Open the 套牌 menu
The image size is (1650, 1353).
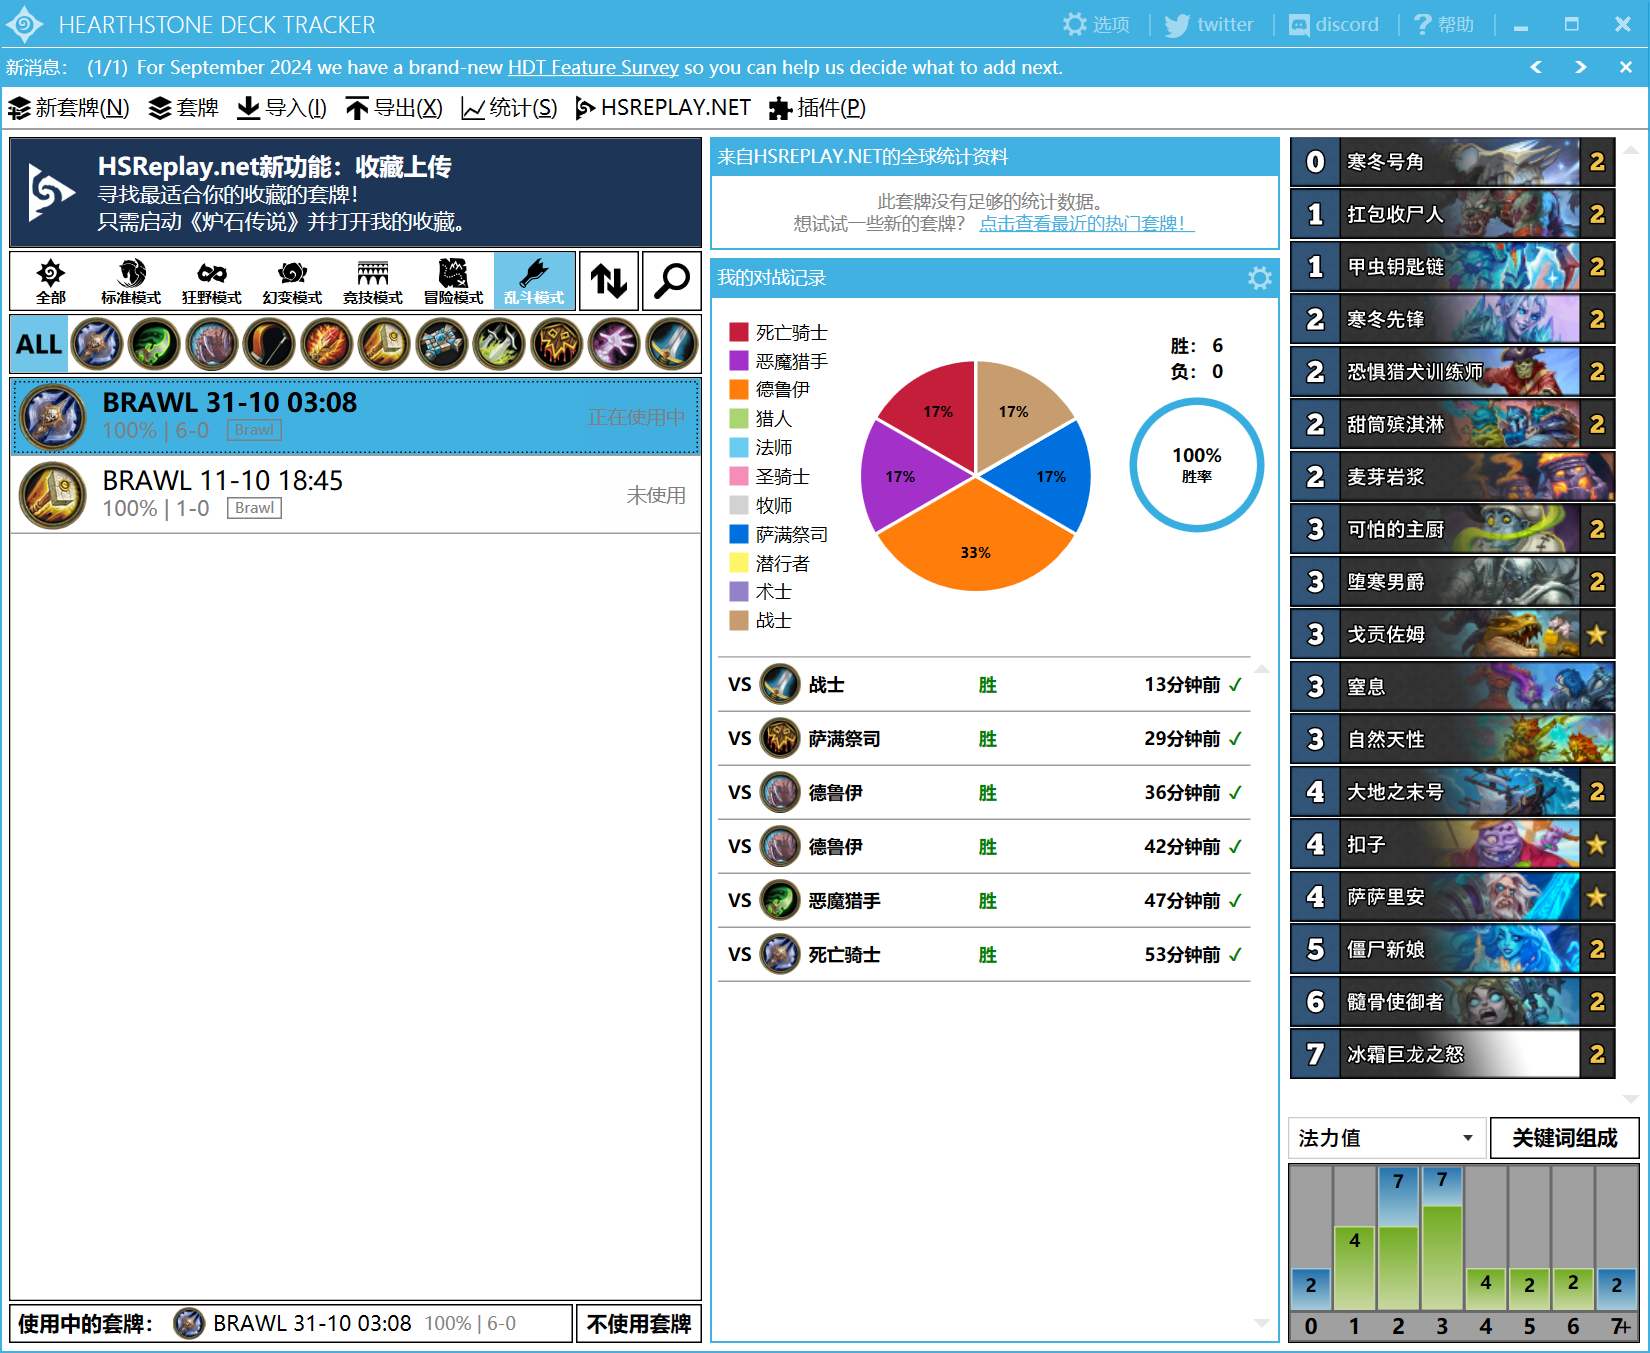point(184,107)
